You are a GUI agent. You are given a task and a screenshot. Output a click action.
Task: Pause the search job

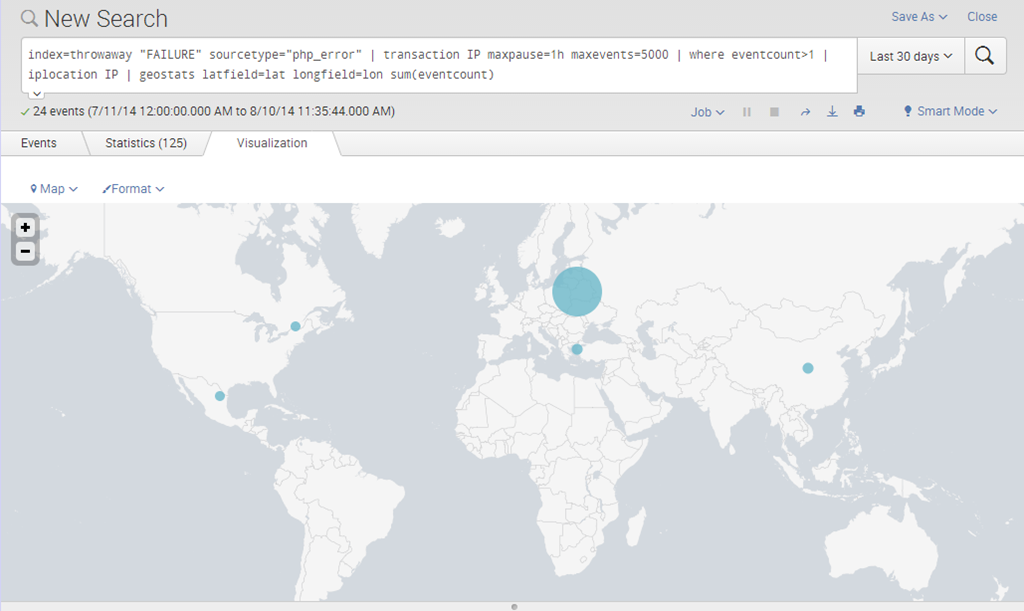click(747, 112)
